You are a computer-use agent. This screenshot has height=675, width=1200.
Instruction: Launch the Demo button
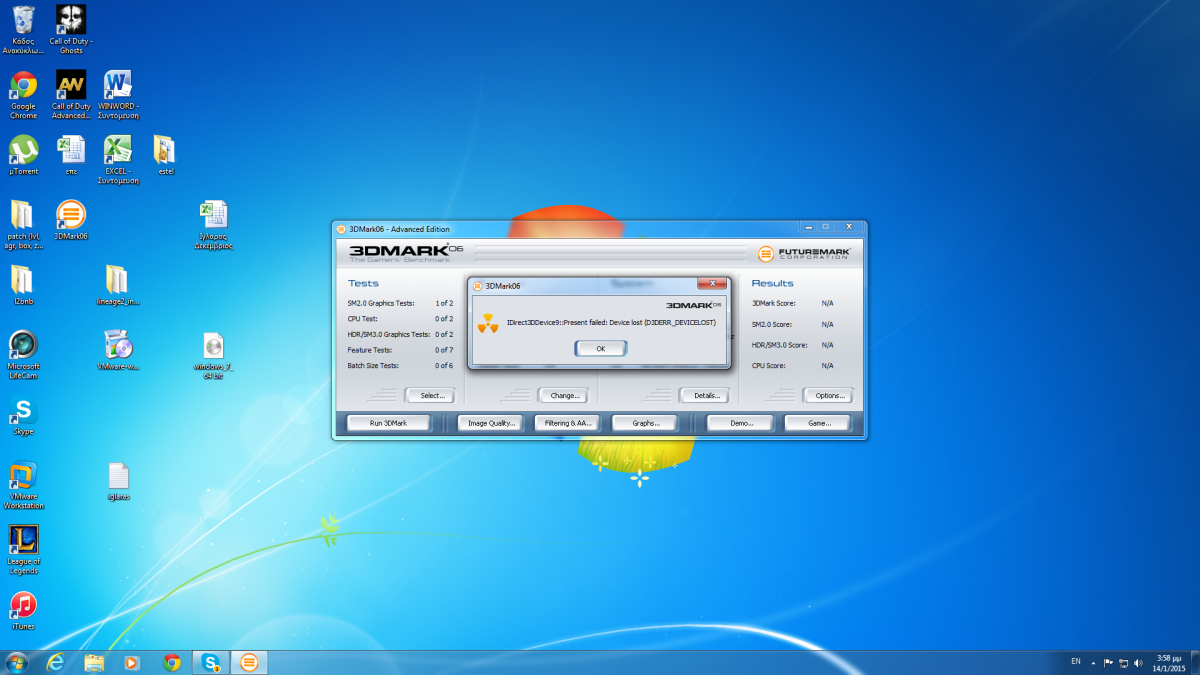coord(741,423)
